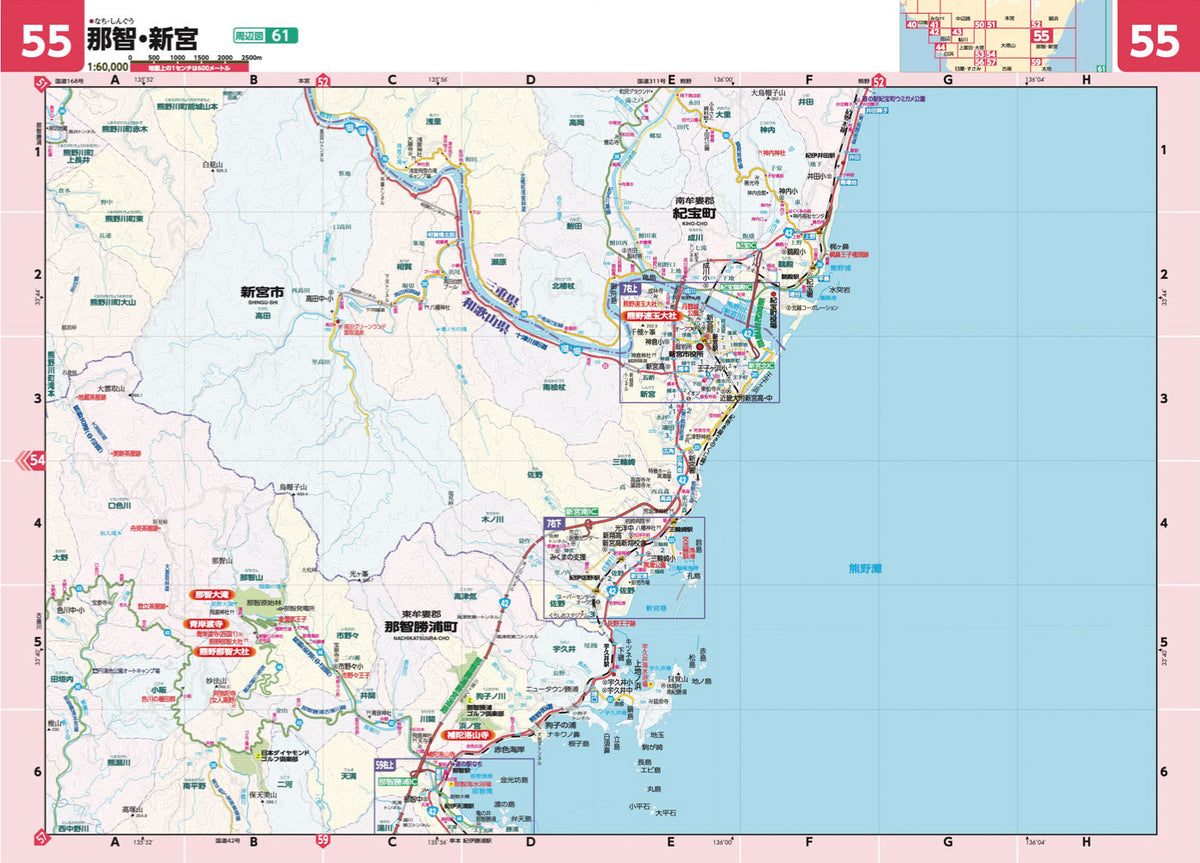Click the 光ヶ峯 peak label
Image resolution: width=1200 pixels, height=863 pixels.
pyautogui.click(x=358, y=573)
